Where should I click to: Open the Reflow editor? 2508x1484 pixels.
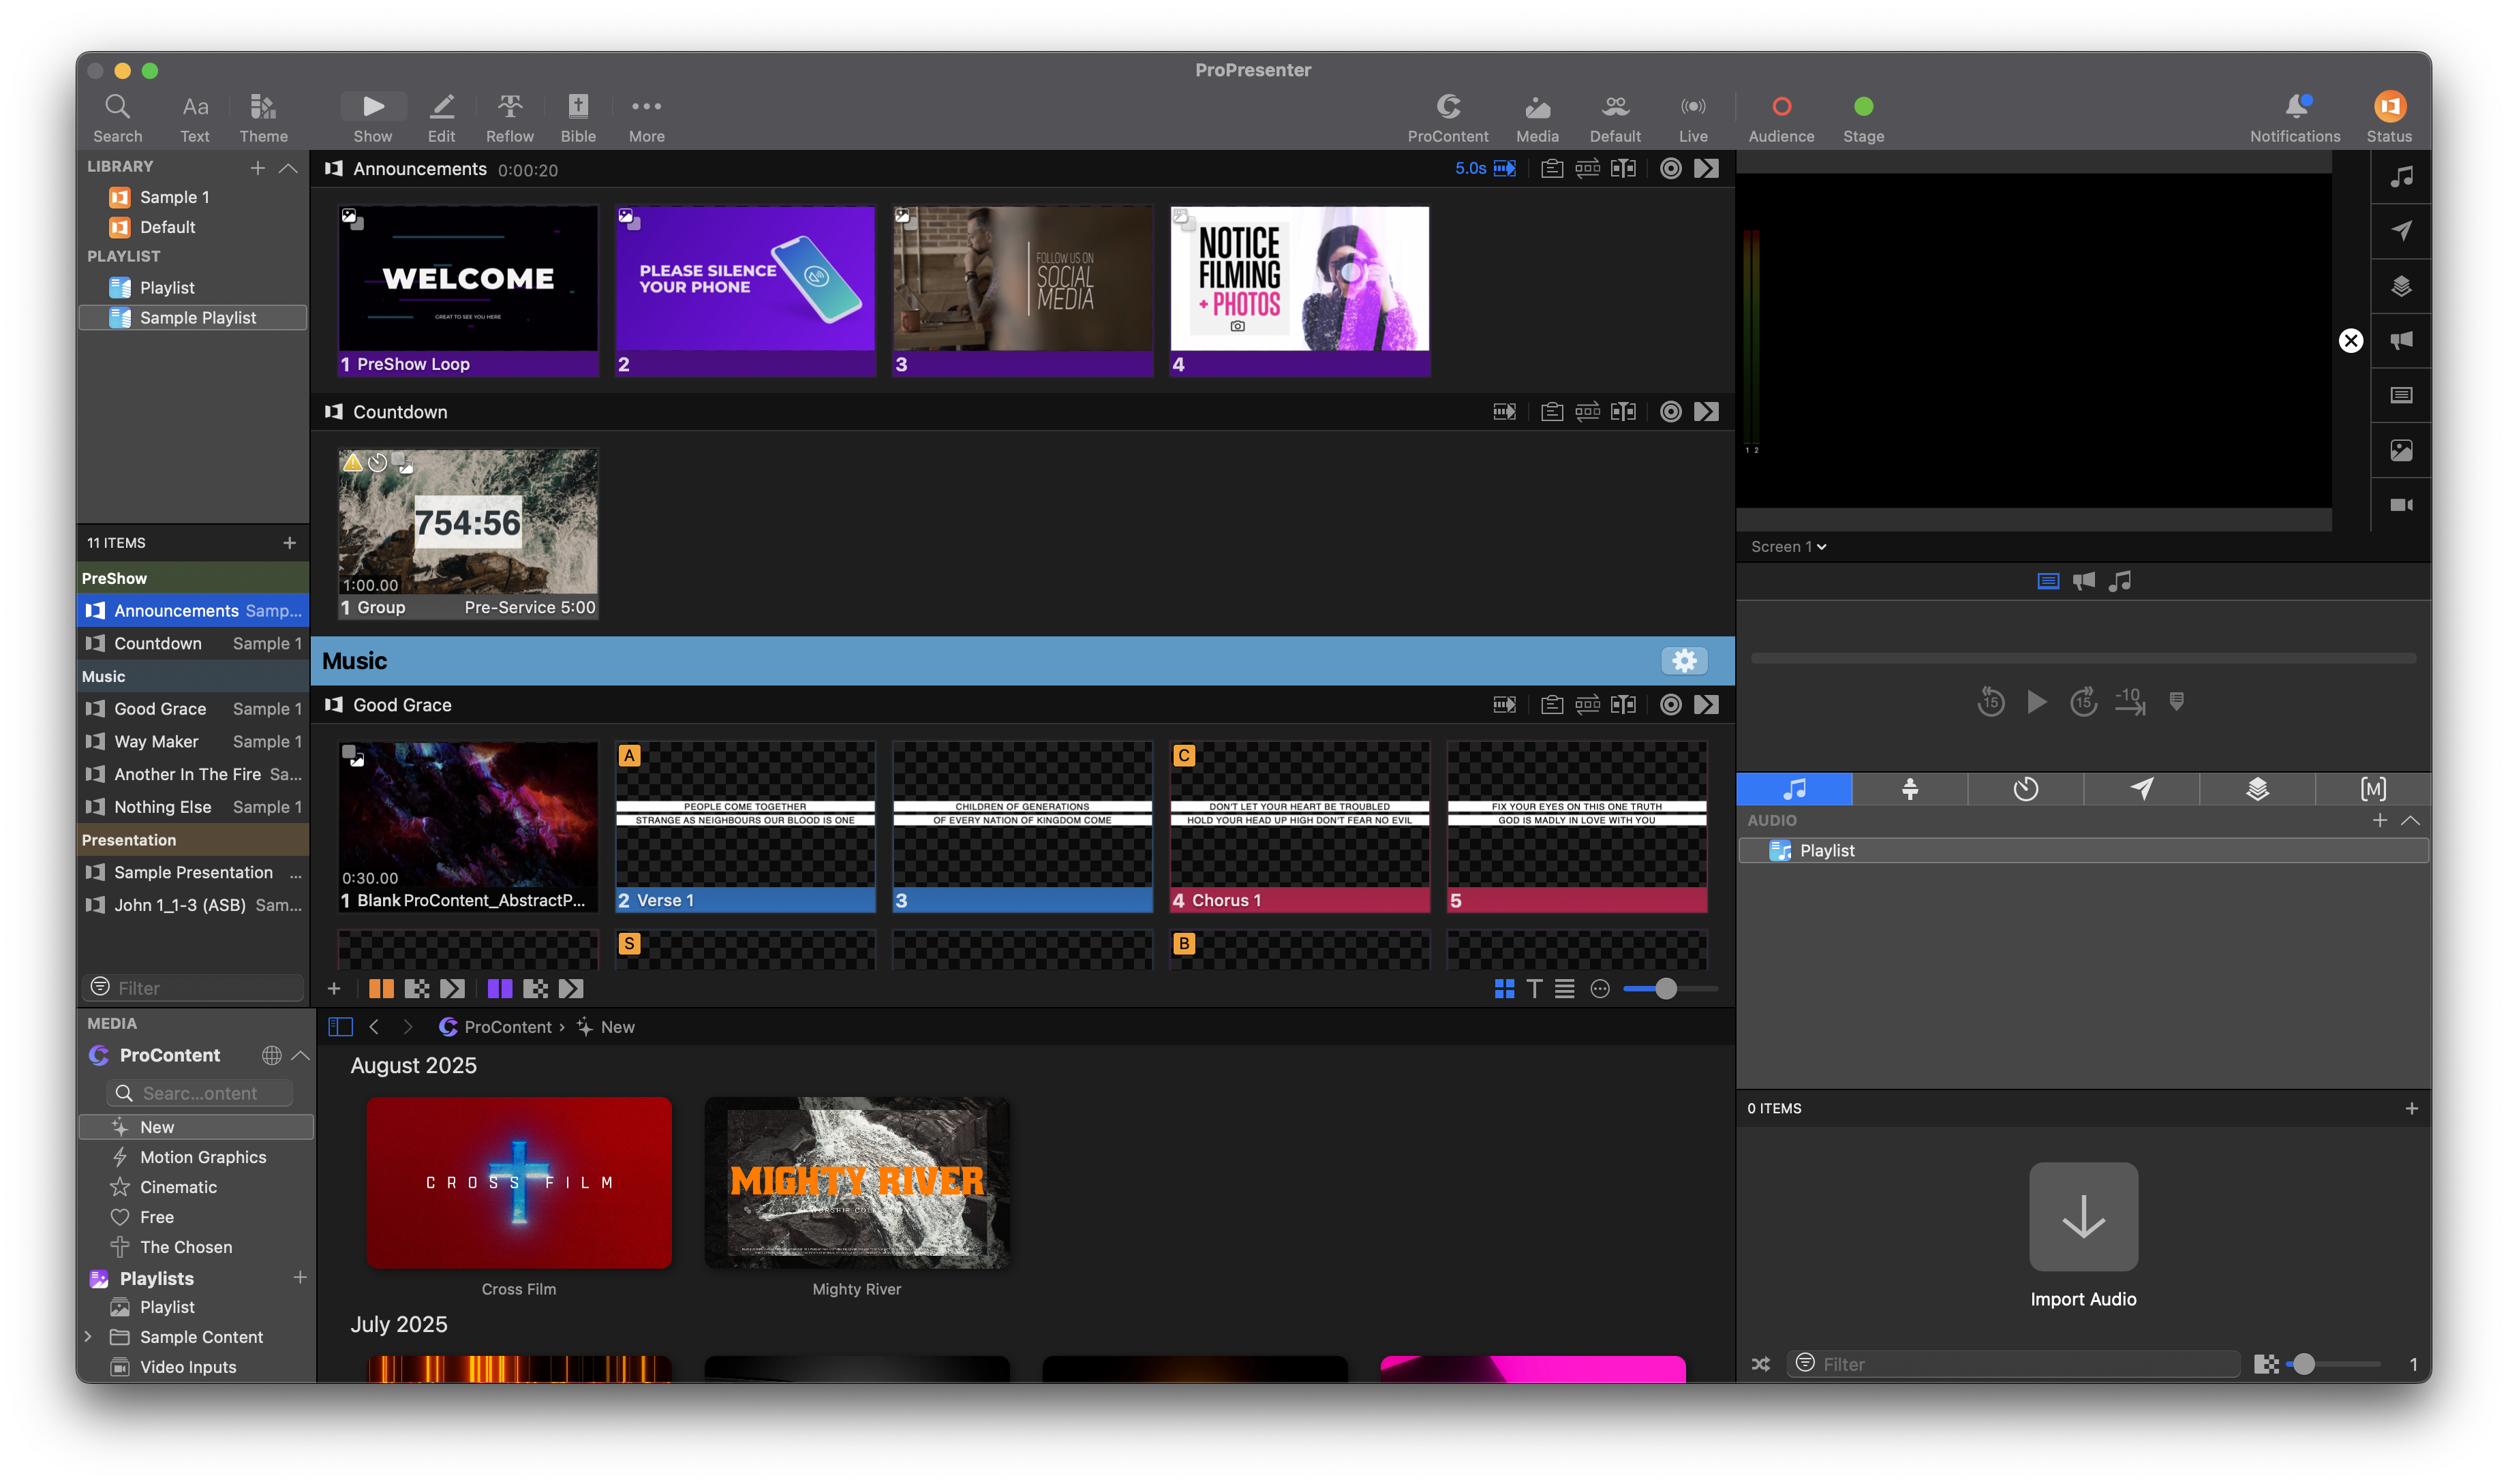[x=509, y=118]
